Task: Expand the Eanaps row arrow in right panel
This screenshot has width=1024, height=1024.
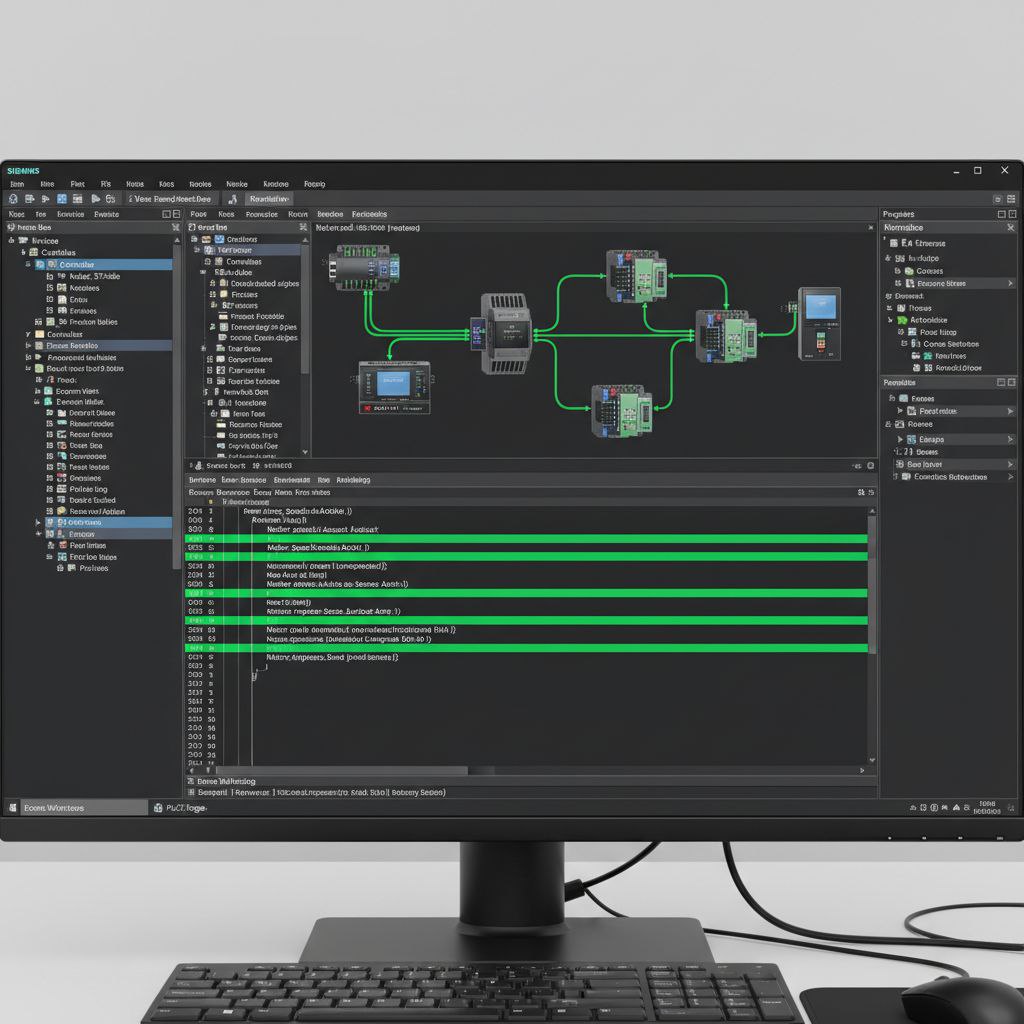Action: tap(1008, 439)
